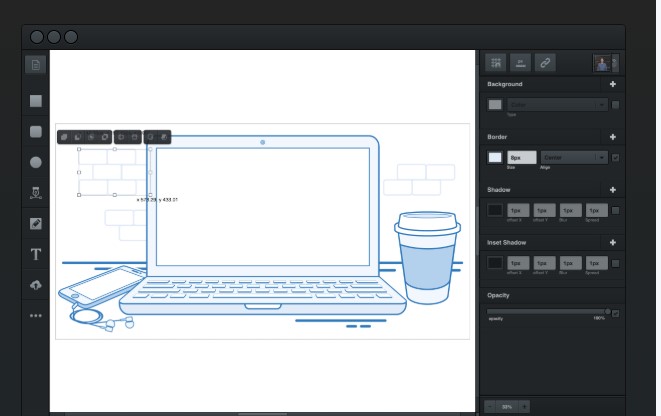Click the page document icon at sidebar top
661x416 pixels.
(36, 65)
